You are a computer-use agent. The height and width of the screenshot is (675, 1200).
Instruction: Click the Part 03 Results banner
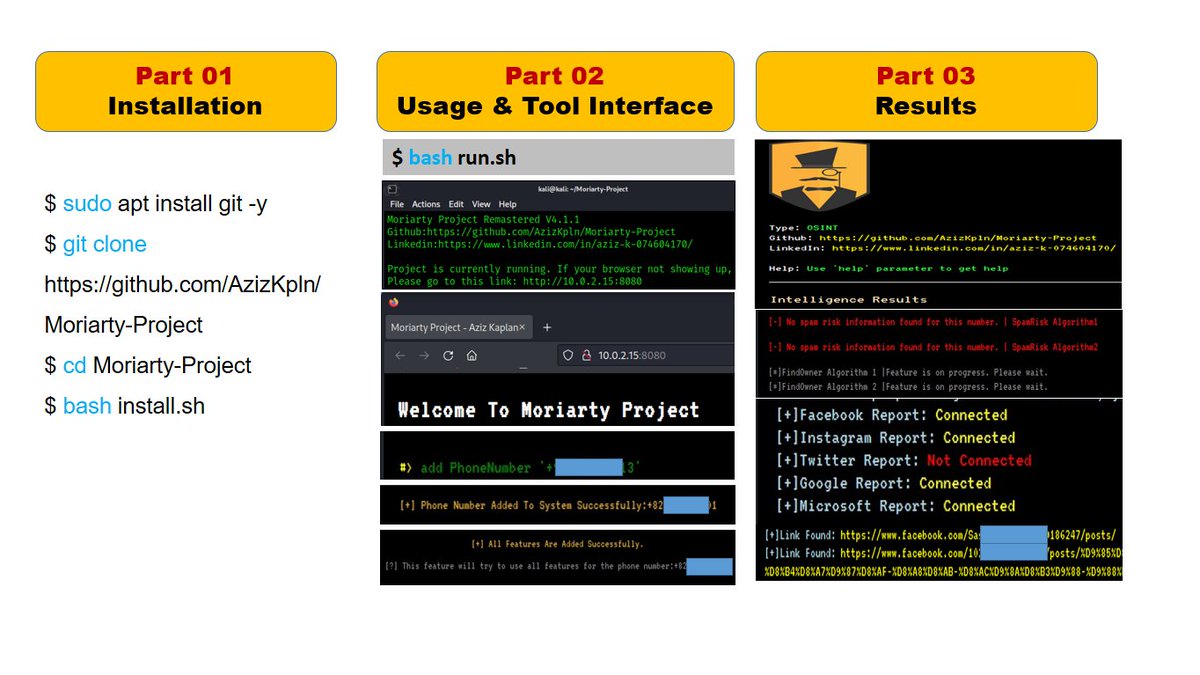click(x=926, y=91)
